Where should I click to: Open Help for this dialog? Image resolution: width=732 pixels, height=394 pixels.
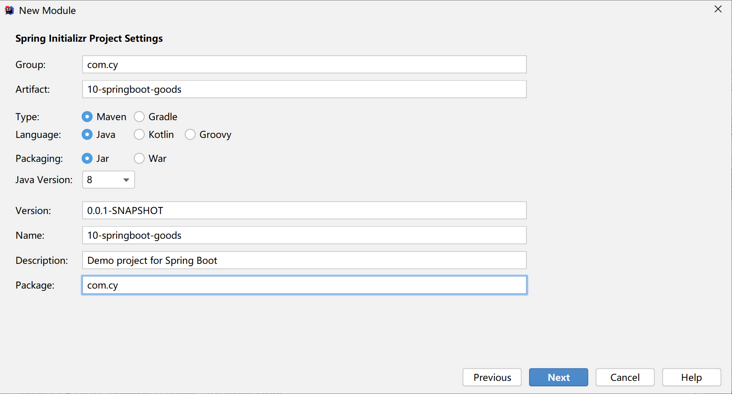pos(691,377)
